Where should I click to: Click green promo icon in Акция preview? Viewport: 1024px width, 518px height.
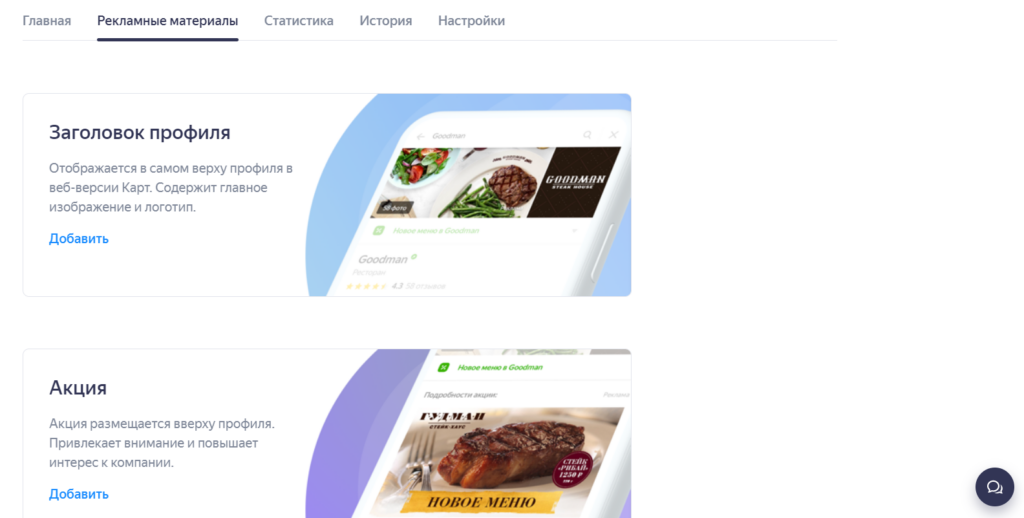443,367
